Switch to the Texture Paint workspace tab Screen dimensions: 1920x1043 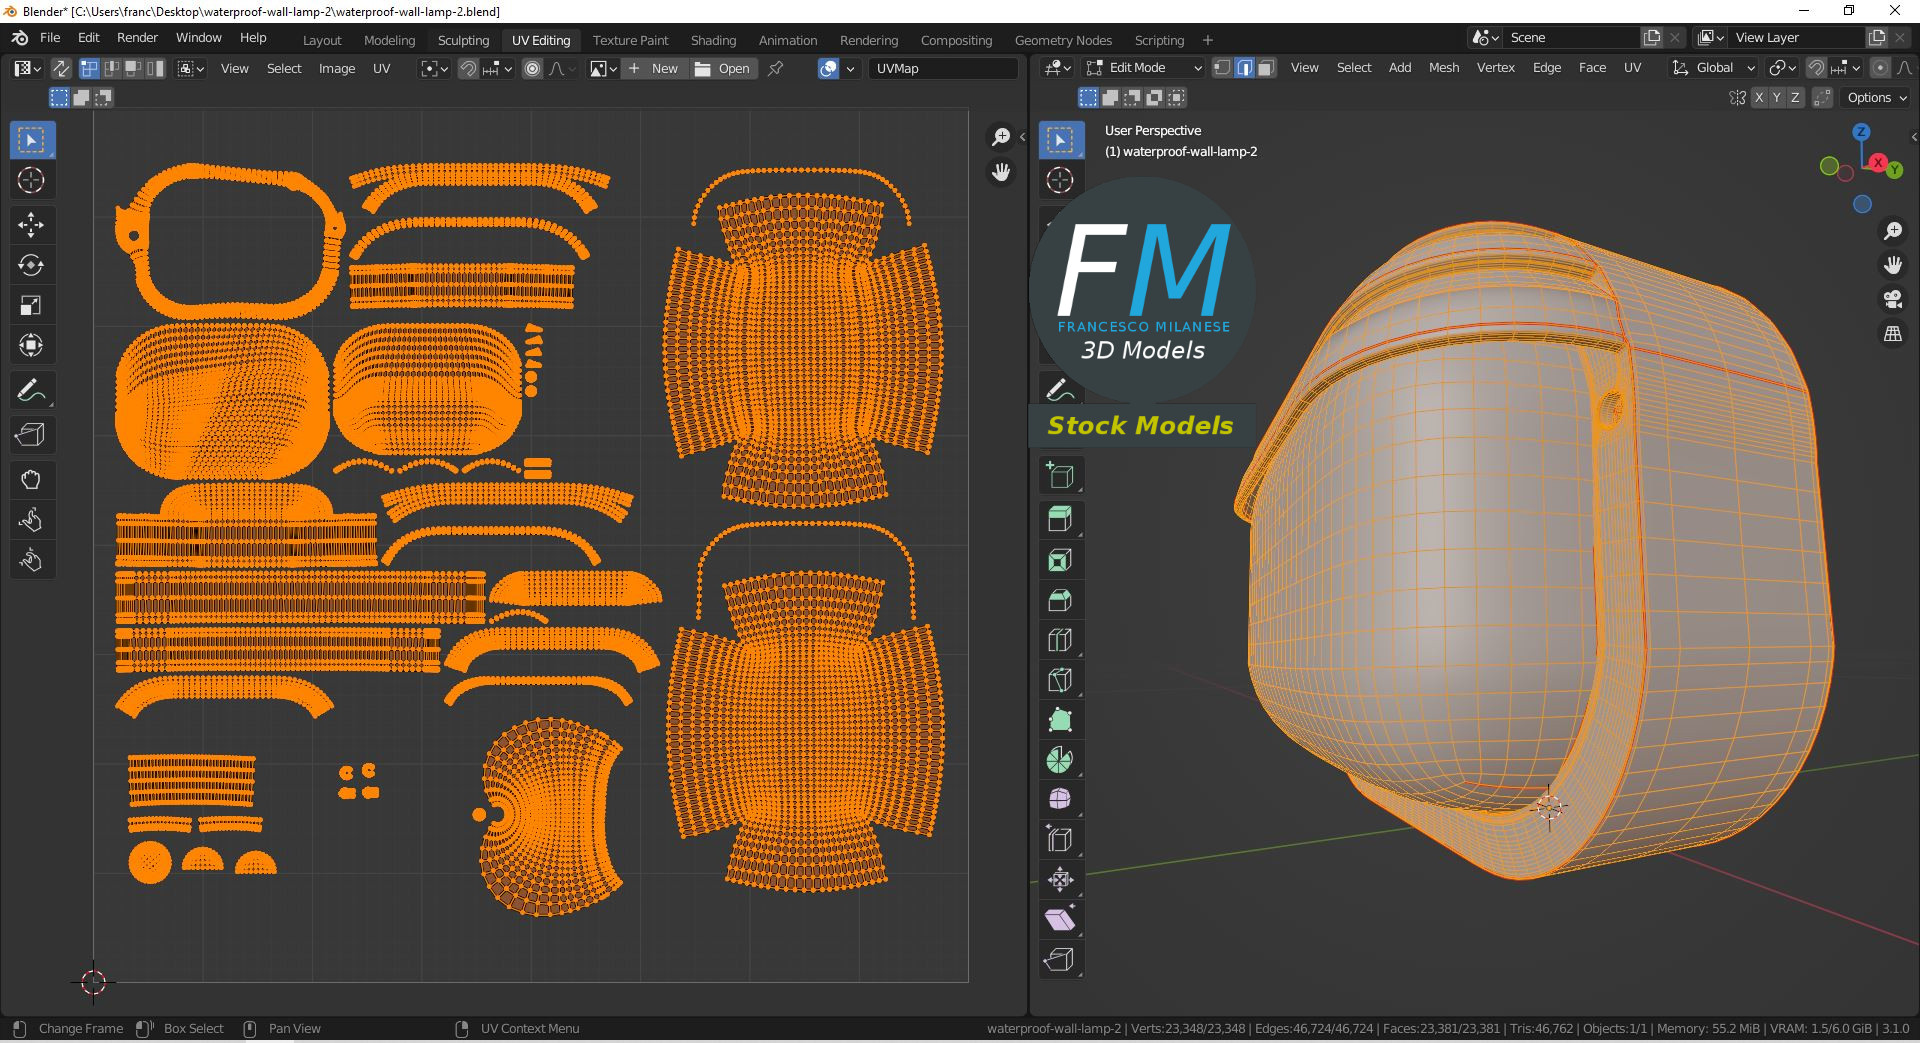click(x=630, y=40)
